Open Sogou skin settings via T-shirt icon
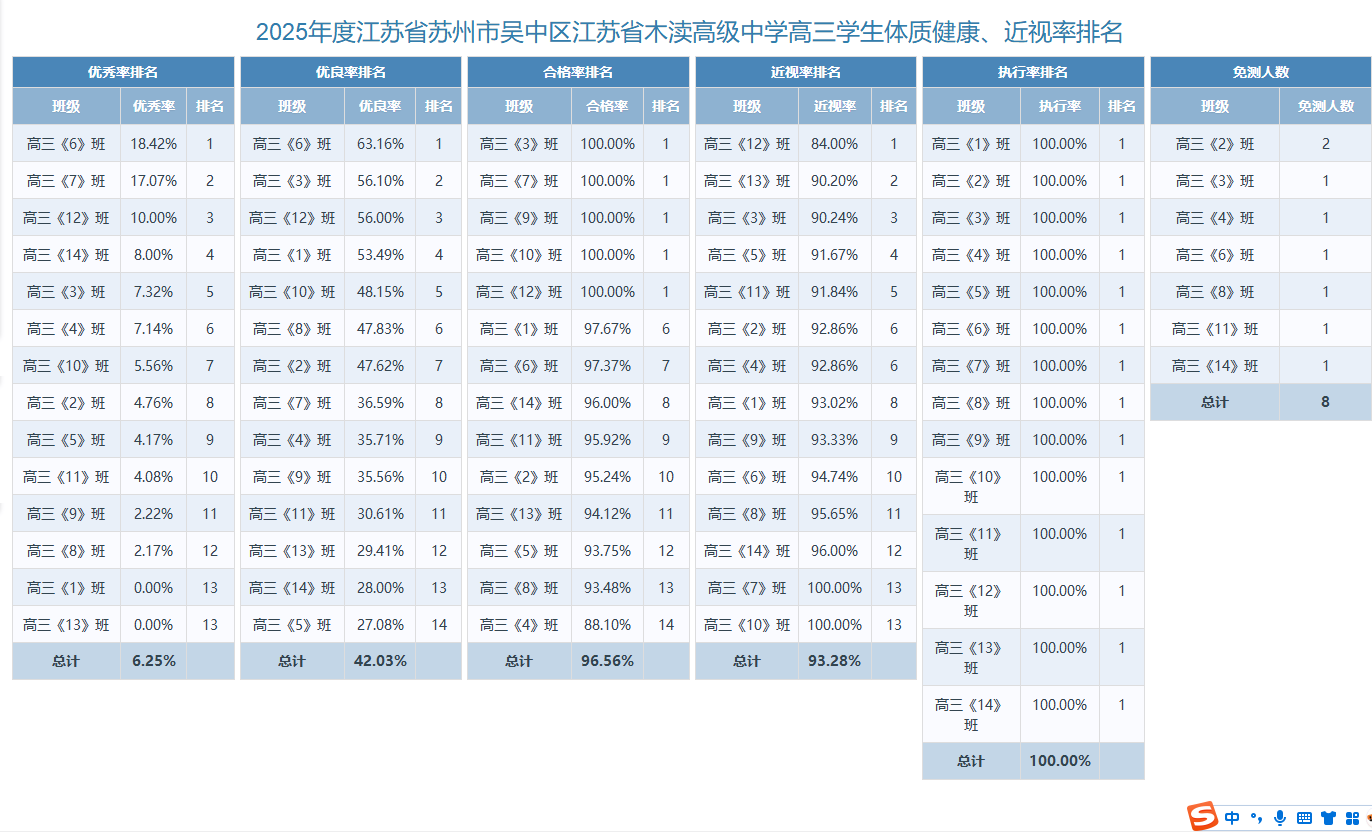Image resolution: width=1372 pixels, height=832 pixels. pyautogui.click(x=1329, y=817)
